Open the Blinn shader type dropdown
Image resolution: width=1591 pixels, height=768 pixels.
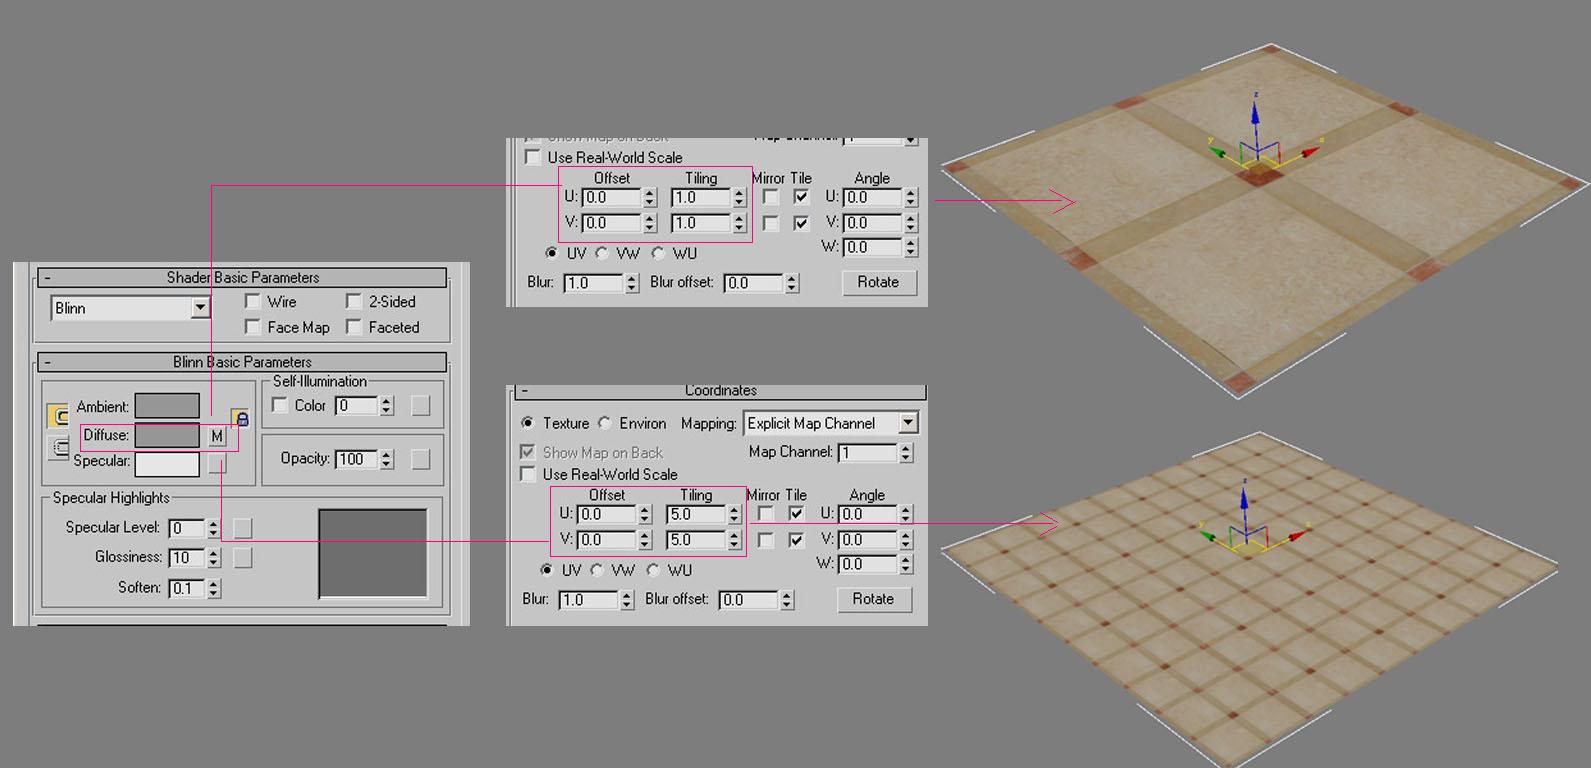pyautogui.click(x=200, y=308)
